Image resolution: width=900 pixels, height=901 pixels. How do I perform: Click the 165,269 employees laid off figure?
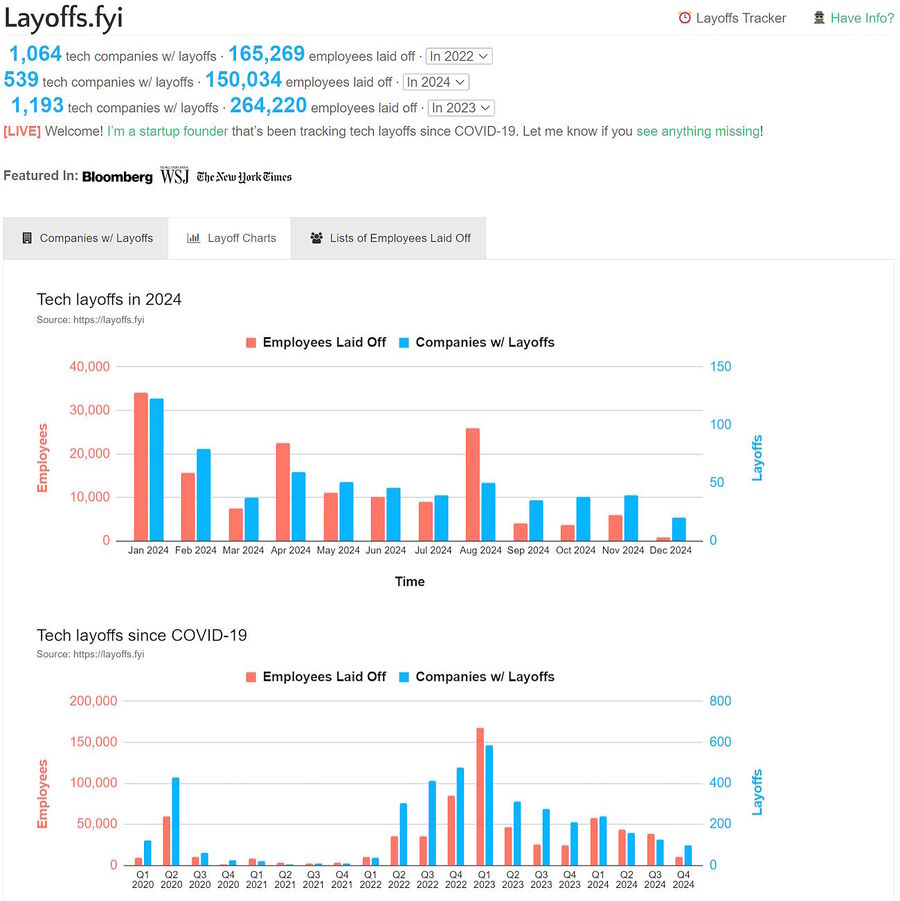[x=267, y=54]
